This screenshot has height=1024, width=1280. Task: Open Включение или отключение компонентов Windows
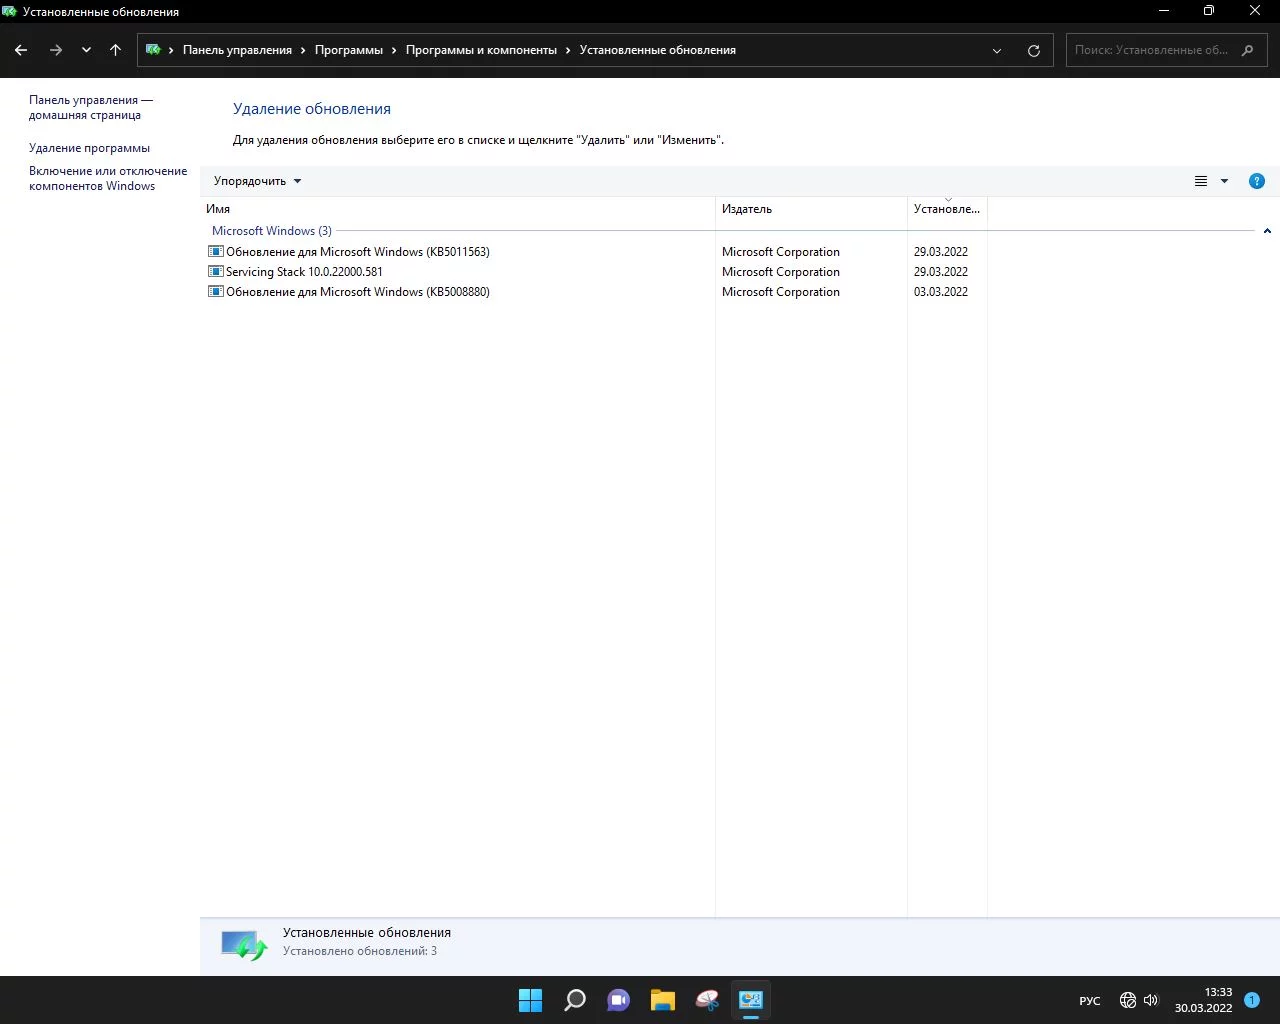pos(108,178)
